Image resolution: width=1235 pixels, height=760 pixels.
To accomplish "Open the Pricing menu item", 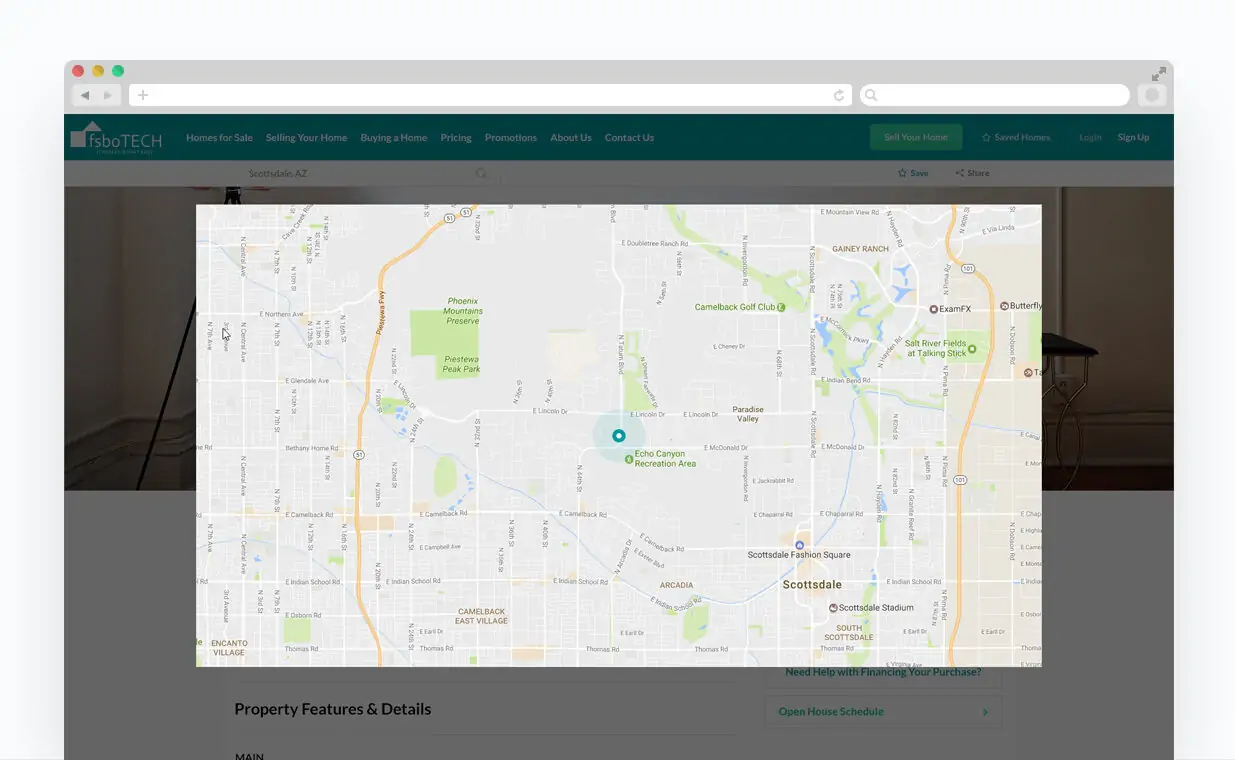I will [456, 138].
